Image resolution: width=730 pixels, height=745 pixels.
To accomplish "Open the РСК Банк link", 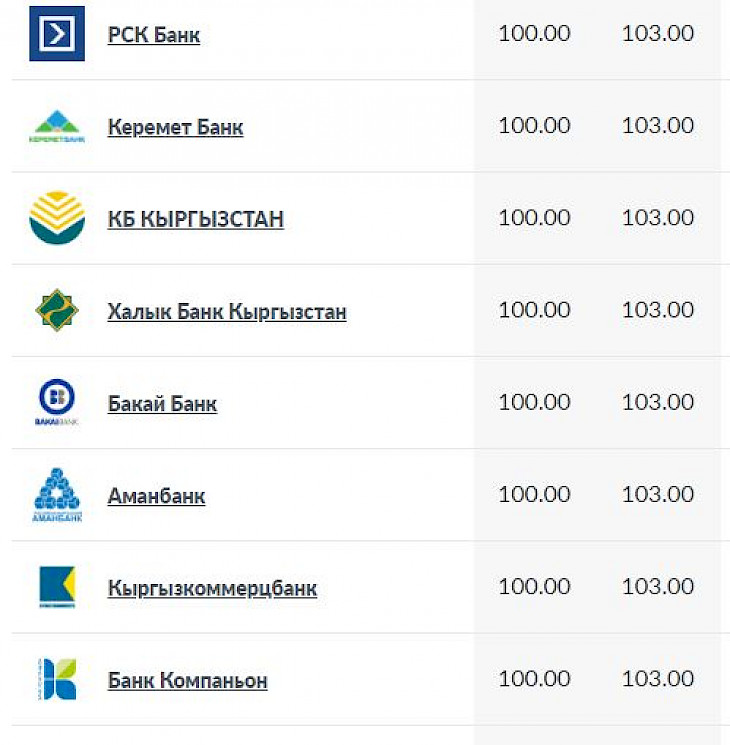I will 154,35.
